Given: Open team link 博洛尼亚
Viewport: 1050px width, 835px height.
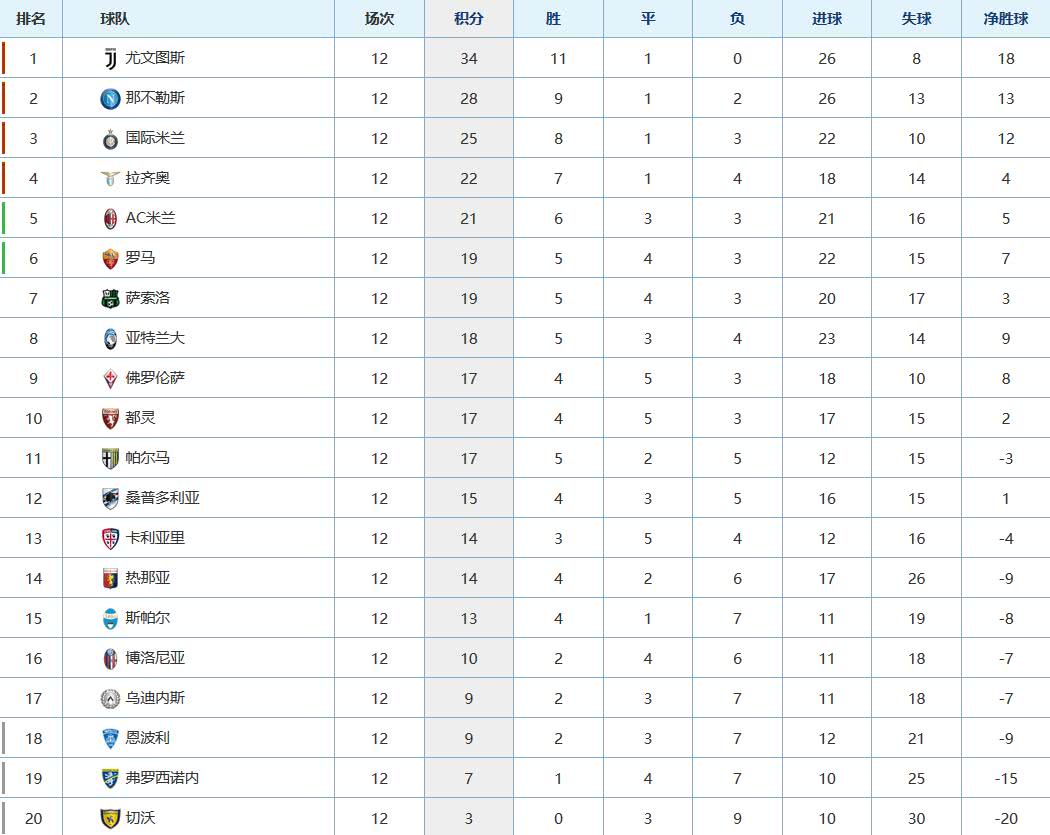Looking at the screenshot, I should pyautogui.click(x=155, y=658).
